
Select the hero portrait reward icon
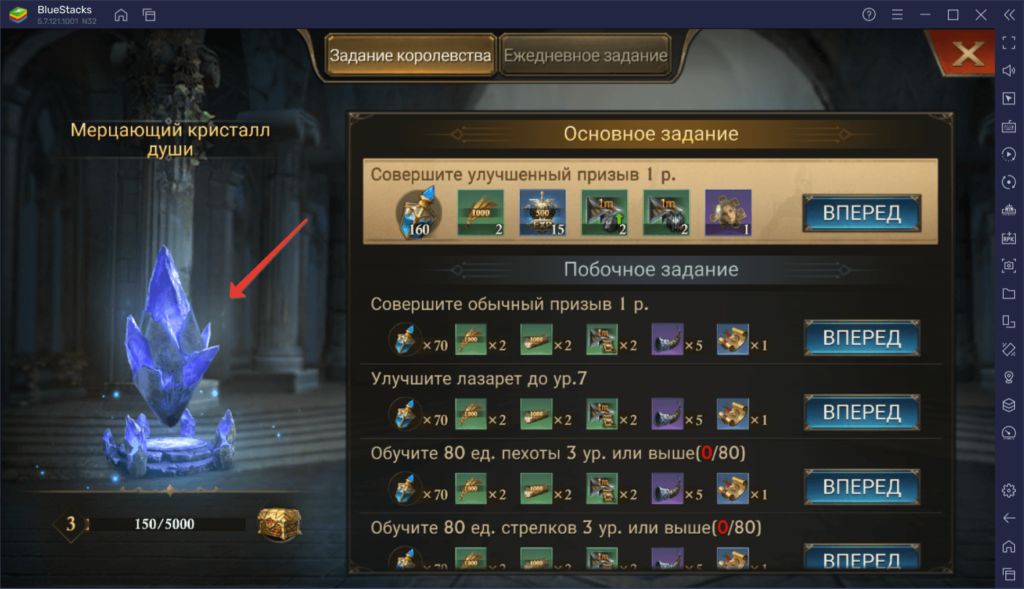[728, 213]
